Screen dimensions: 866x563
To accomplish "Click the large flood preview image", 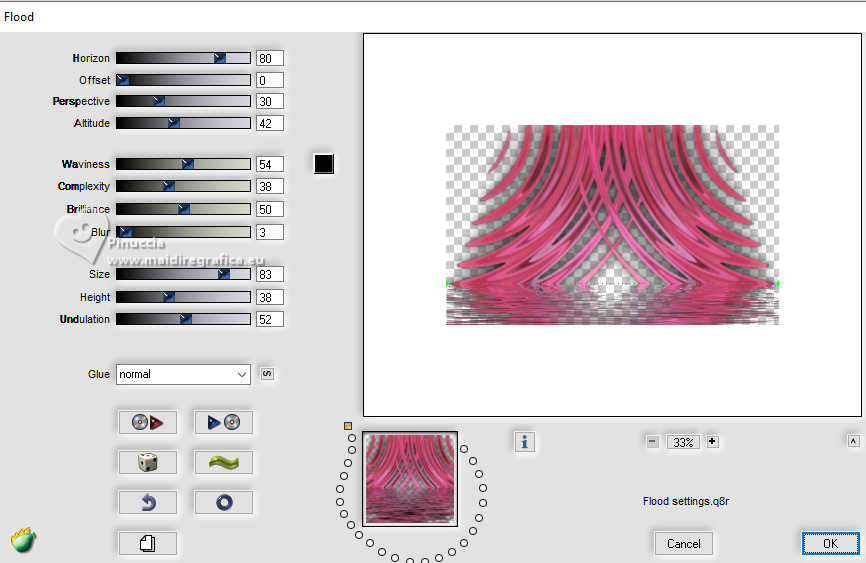I will pyautogui.click(x=612, y=225).
